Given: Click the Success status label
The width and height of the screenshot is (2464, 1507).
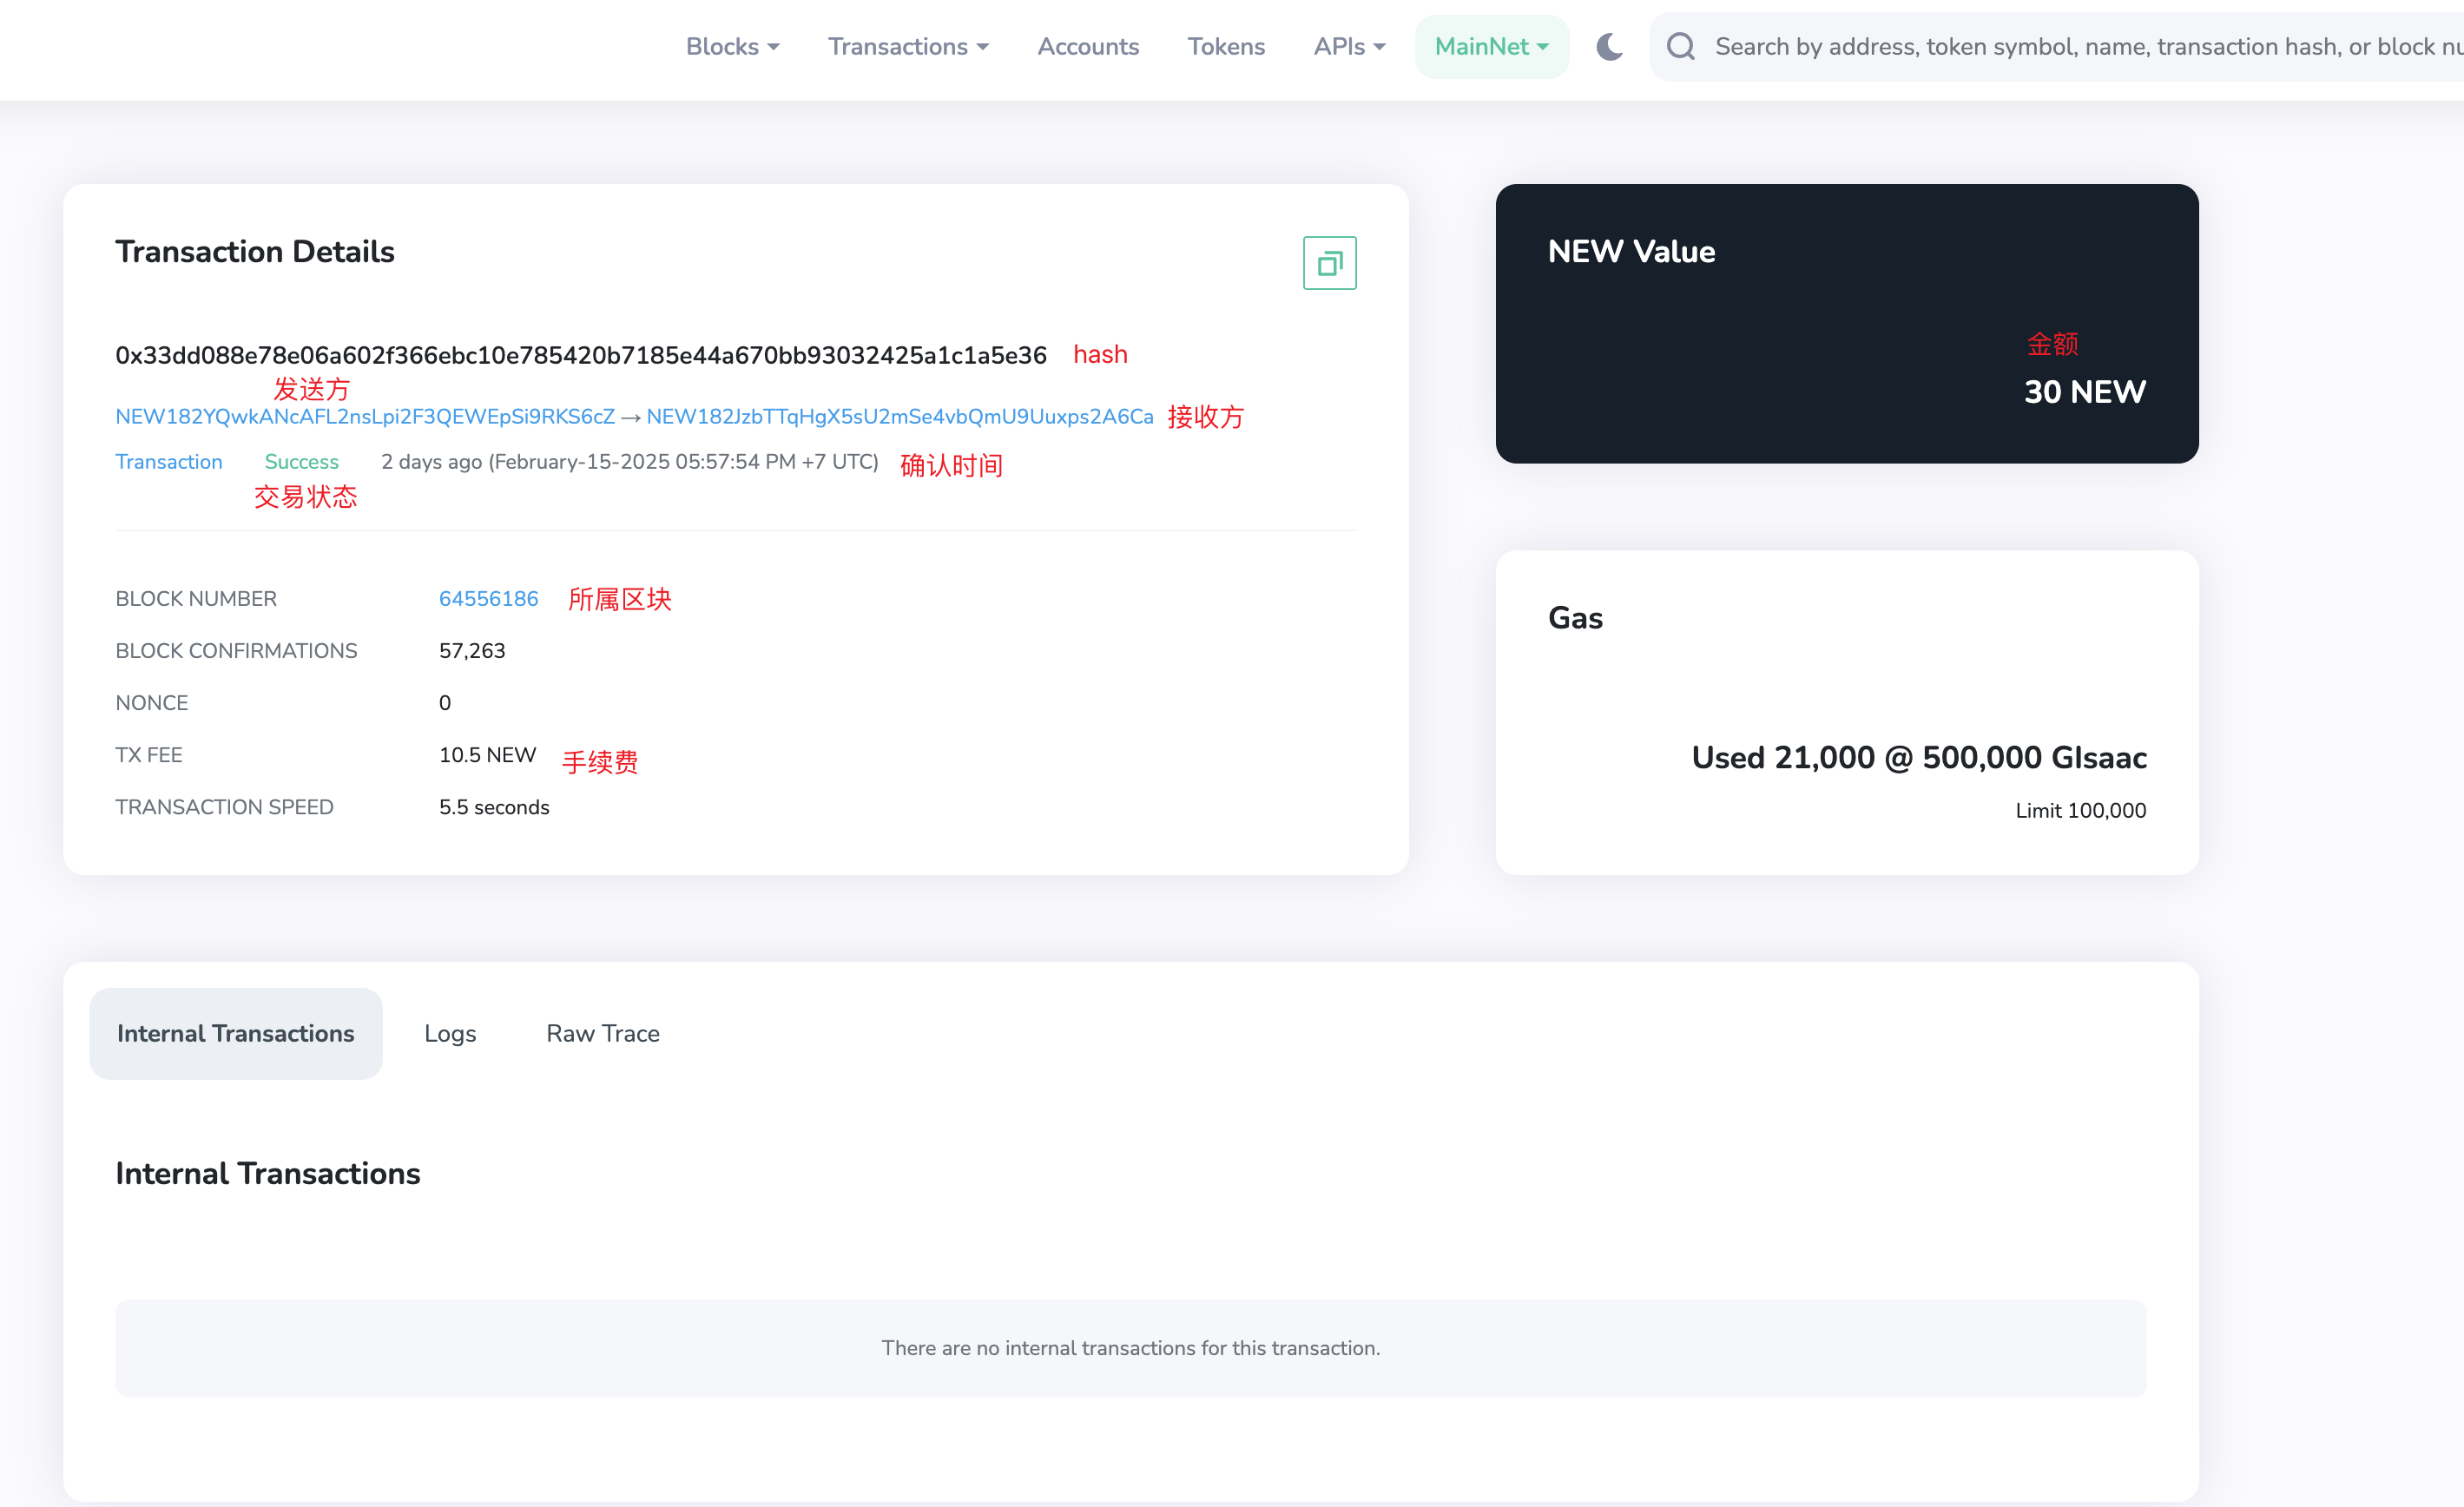Looking at the screenshot, I should pyautogui.click(x=301, y=462).
